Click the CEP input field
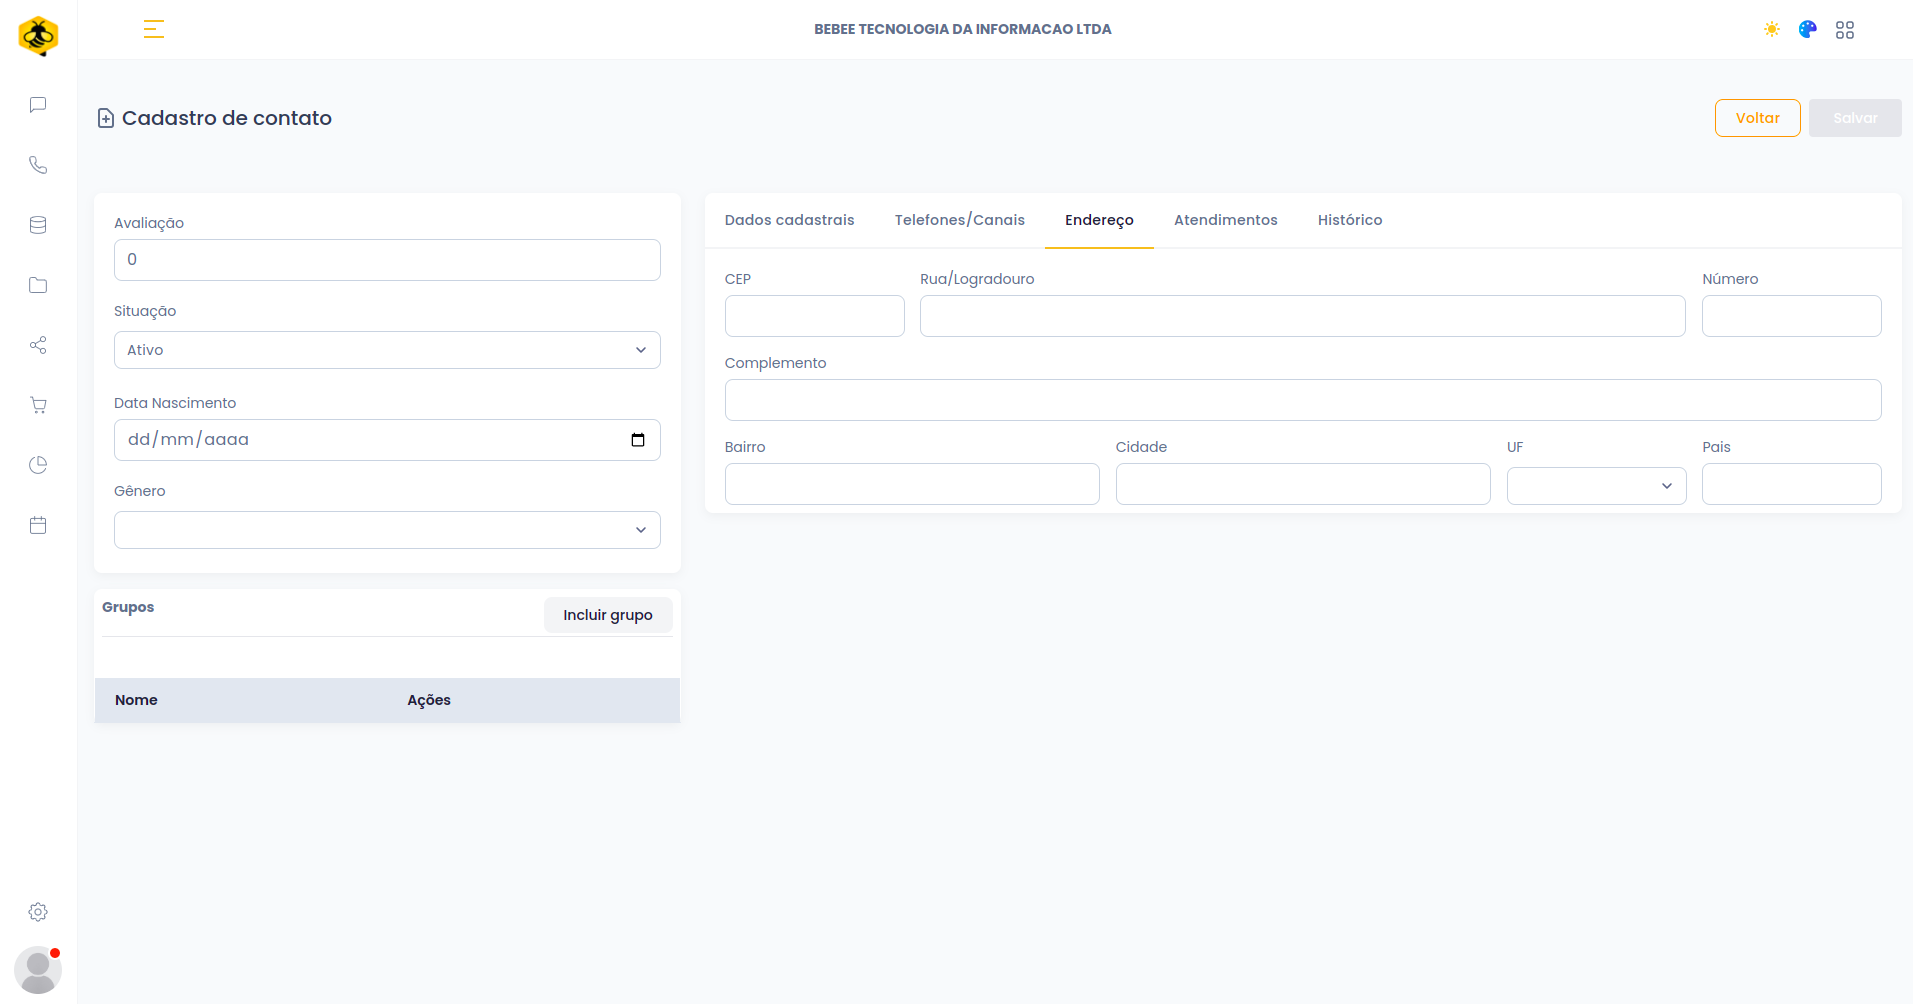Image resolution: width=1913 pixels, height=1004 pixels. pos(814,316)
